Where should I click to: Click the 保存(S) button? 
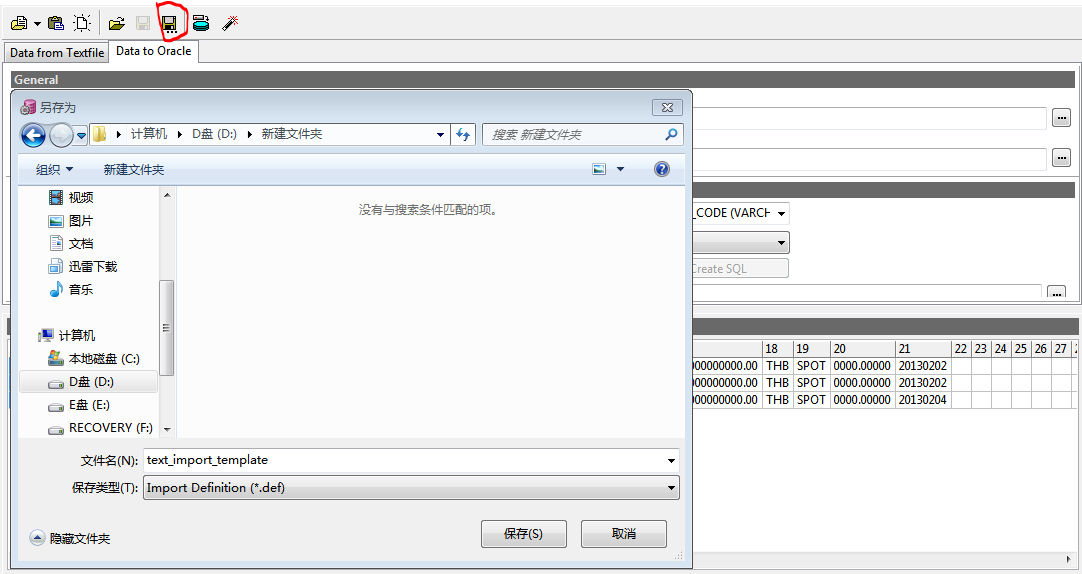[524, 534]
